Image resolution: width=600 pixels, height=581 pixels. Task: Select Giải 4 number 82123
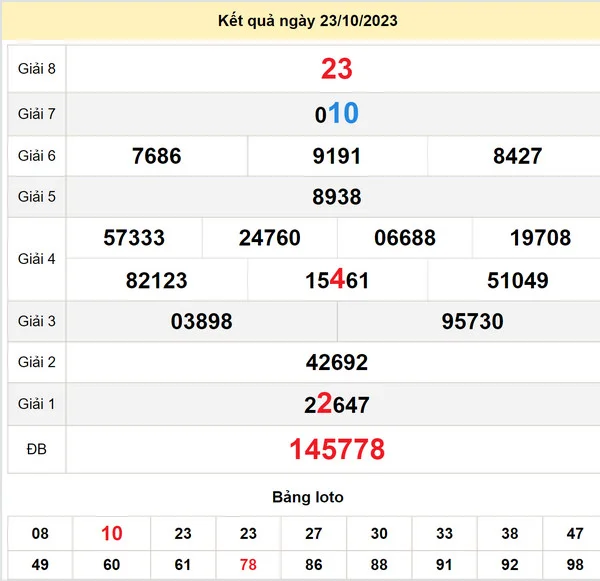156,281
